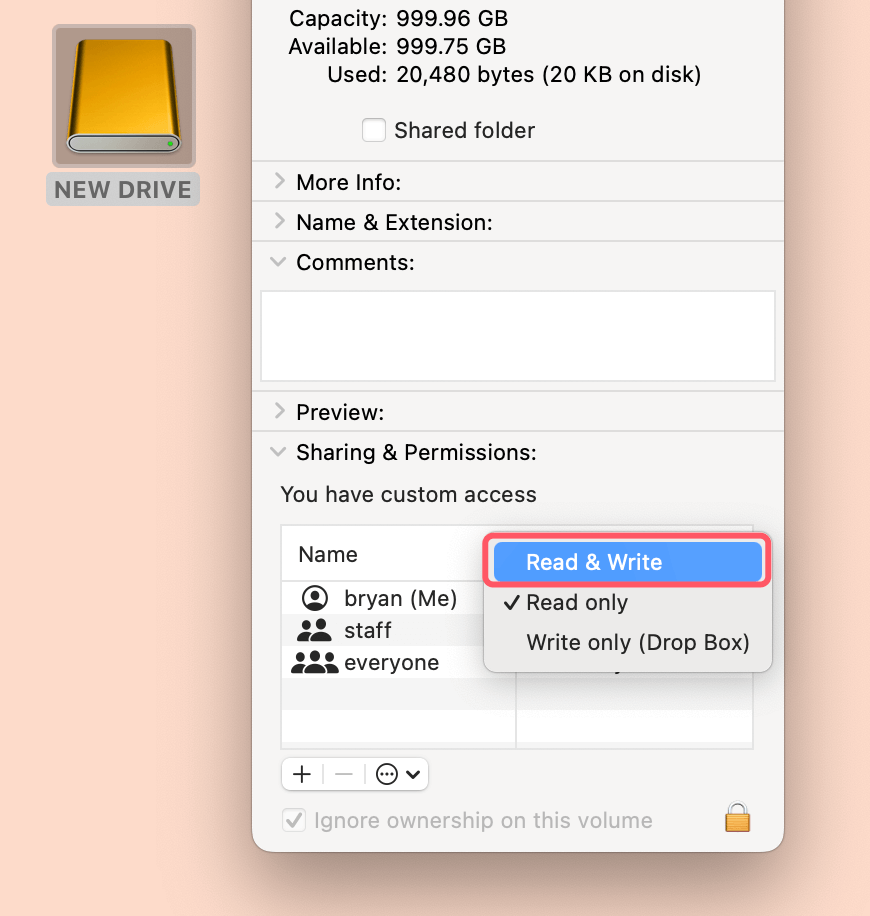
Task: Click the staff group icon
Action: [x=313, y=630]
